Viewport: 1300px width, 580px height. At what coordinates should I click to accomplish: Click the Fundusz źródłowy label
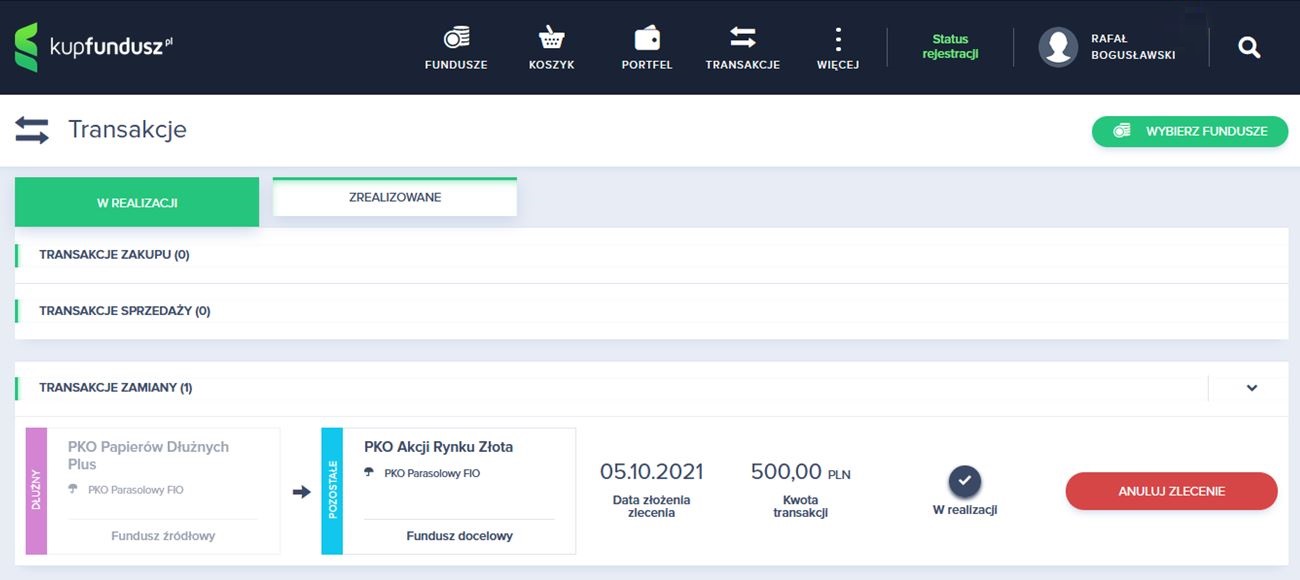pos(163,536)
